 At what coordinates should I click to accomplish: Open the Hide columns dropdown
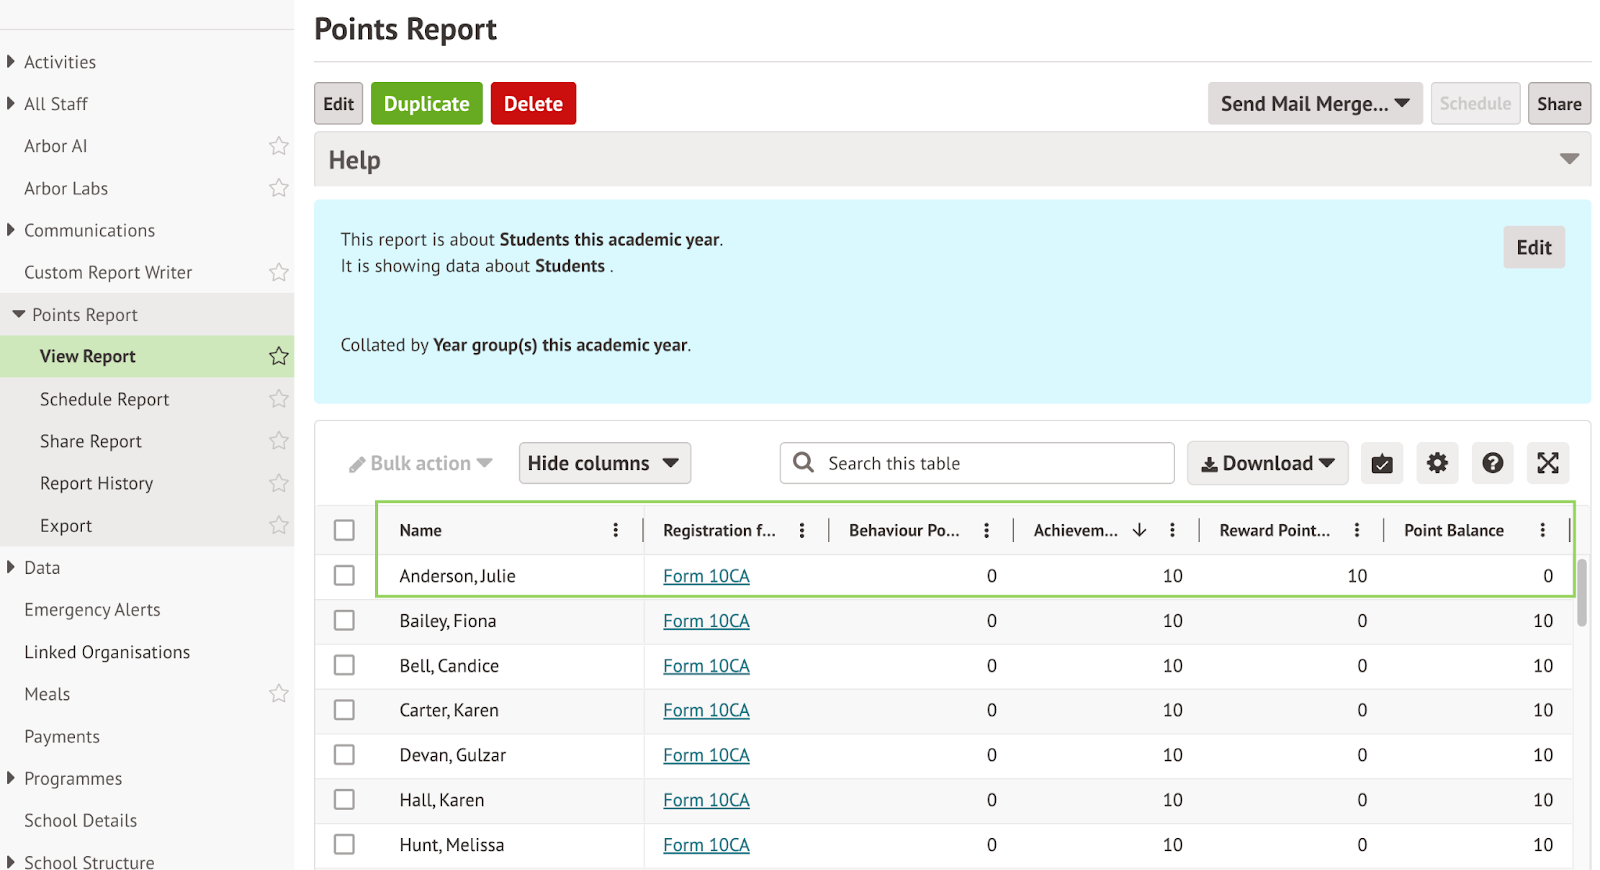604,463
